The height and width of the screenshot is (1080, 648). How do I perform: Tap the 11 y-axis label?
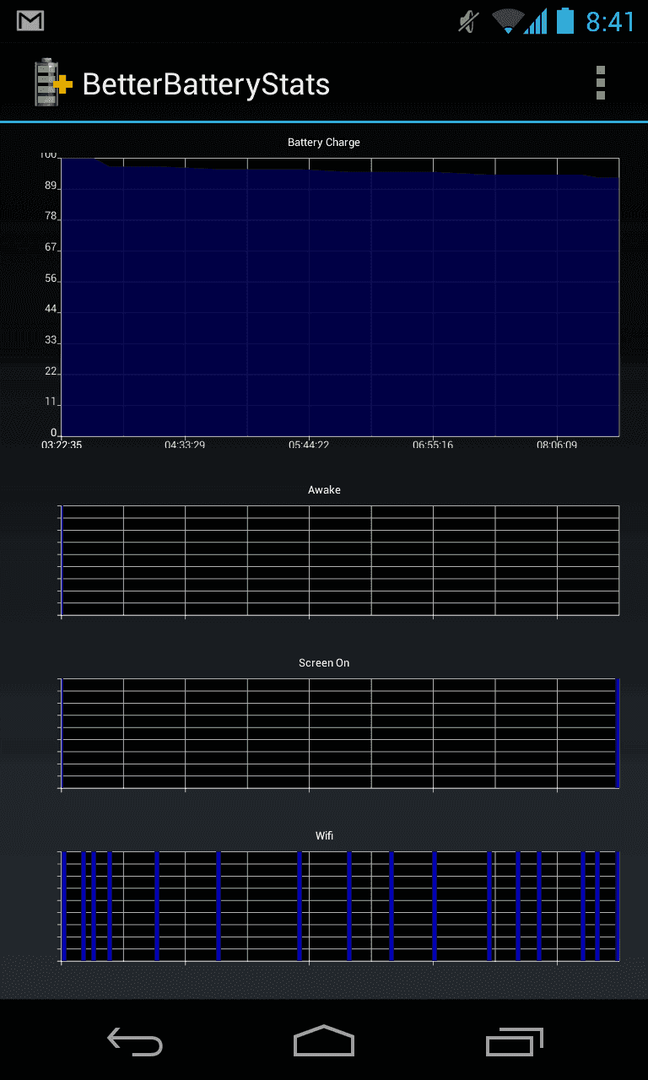point(50,403)
